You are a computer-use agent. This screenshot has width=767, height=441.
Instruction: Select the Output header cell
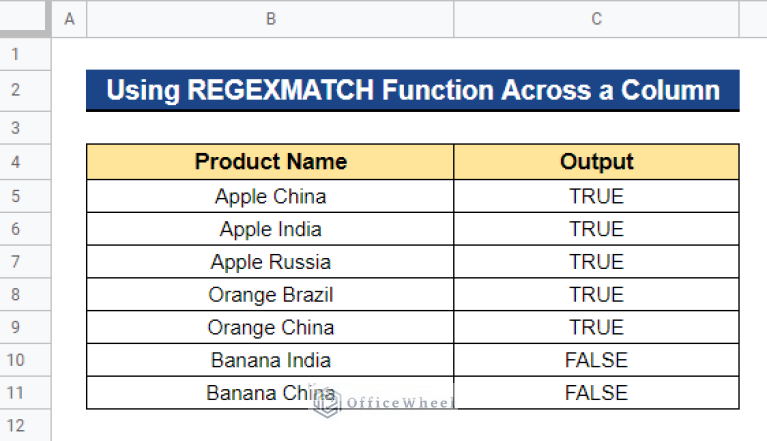(x=596, y=162)
